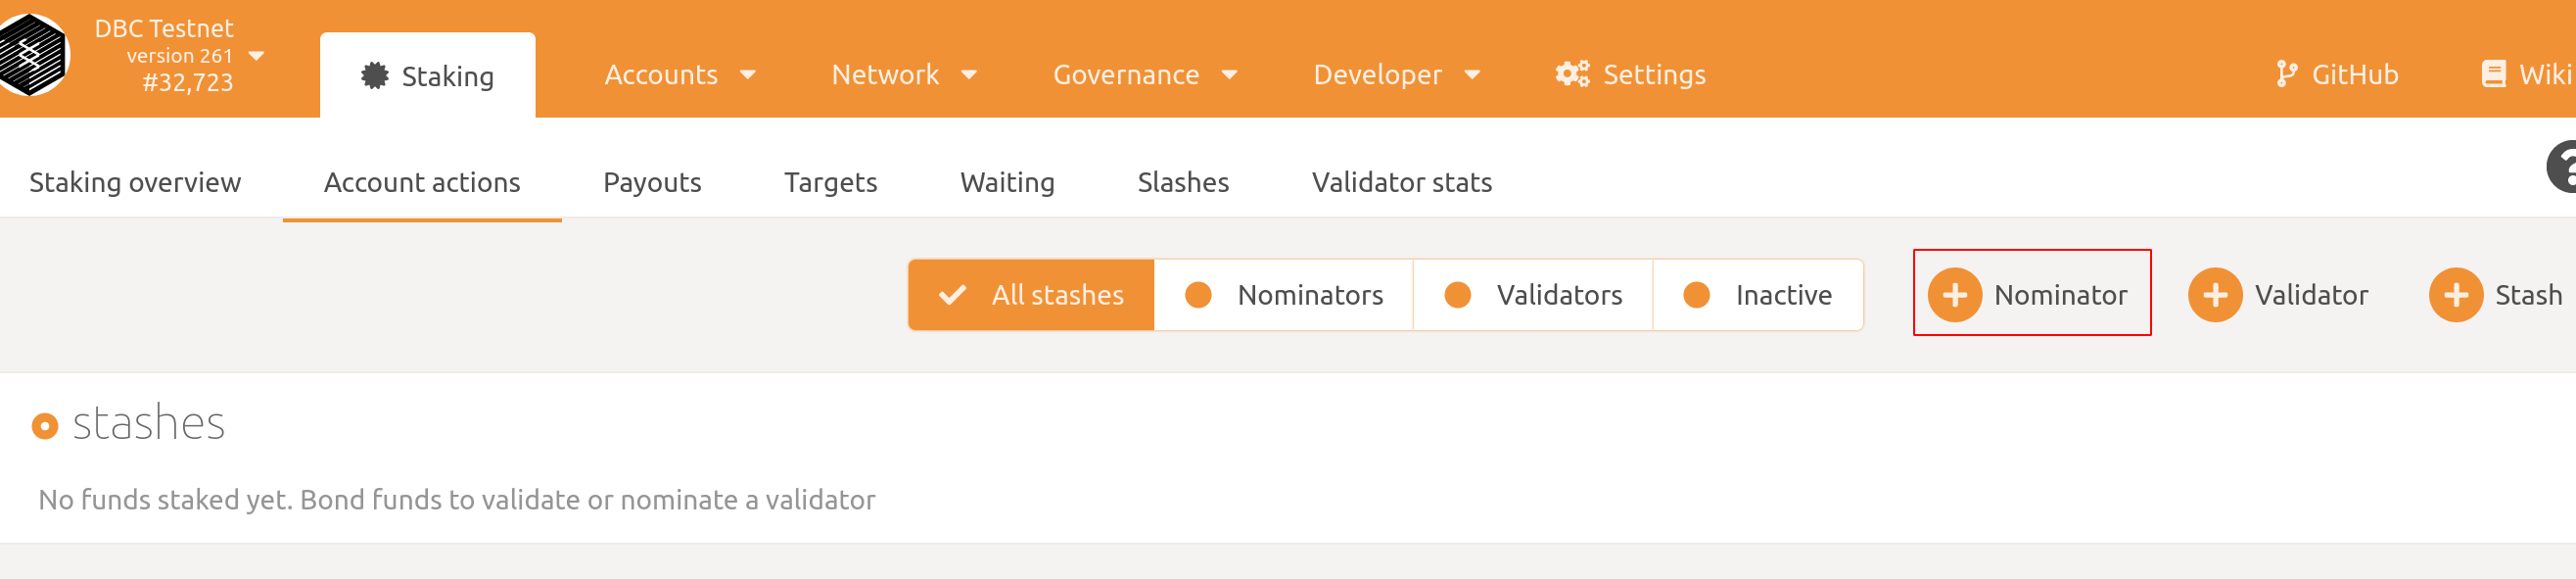Toggle the Validators filter

[1533, 295]
